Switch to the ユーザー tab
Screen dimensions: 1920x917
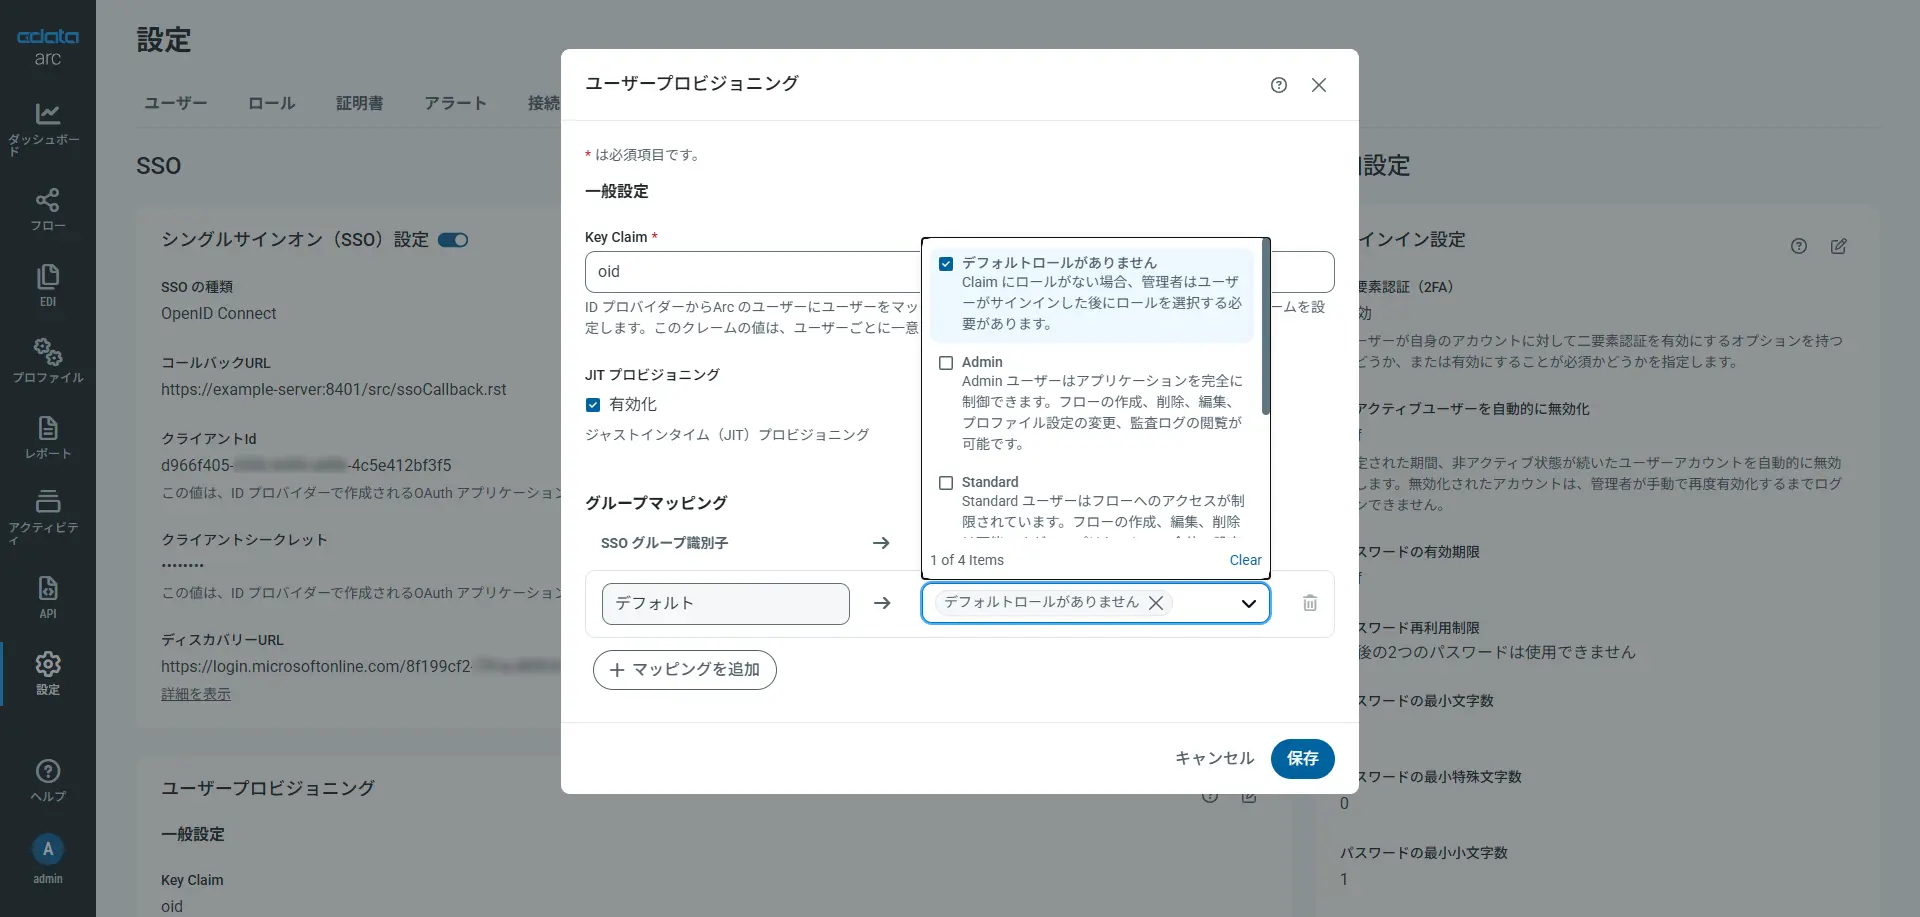click(176, 103)
